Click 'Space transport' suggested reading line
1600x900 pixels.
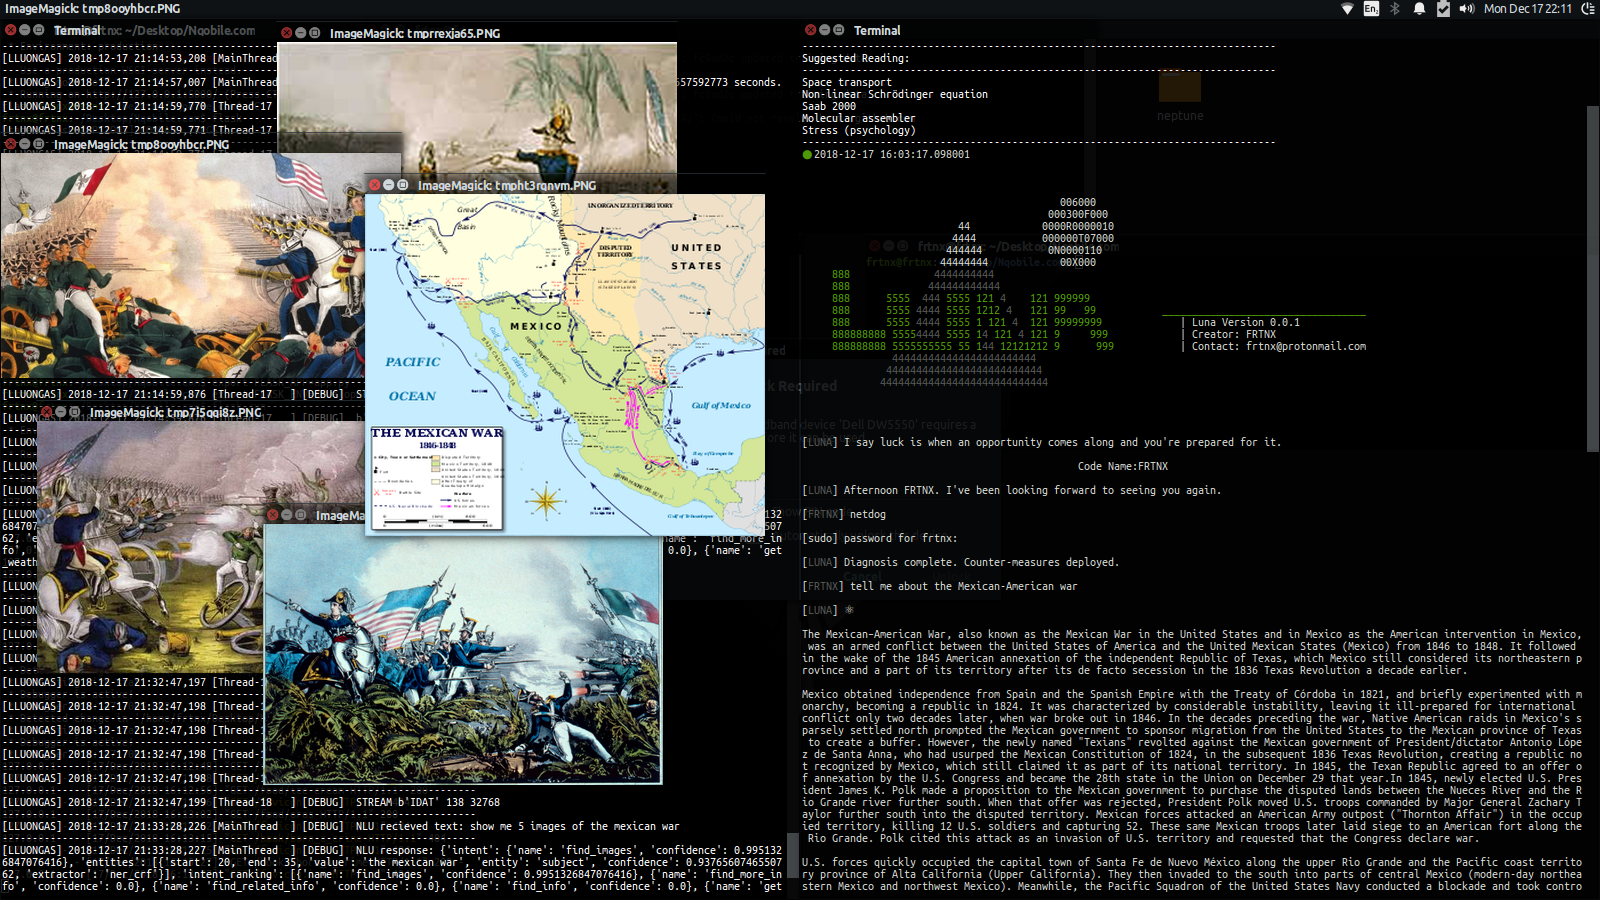[x=846, y=82]
